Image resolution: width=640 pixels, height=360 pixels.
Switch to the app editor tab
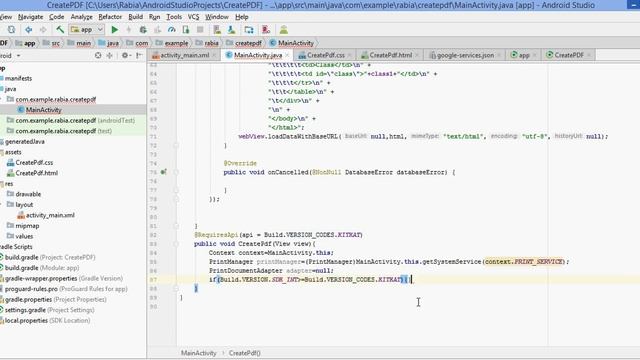524,55
